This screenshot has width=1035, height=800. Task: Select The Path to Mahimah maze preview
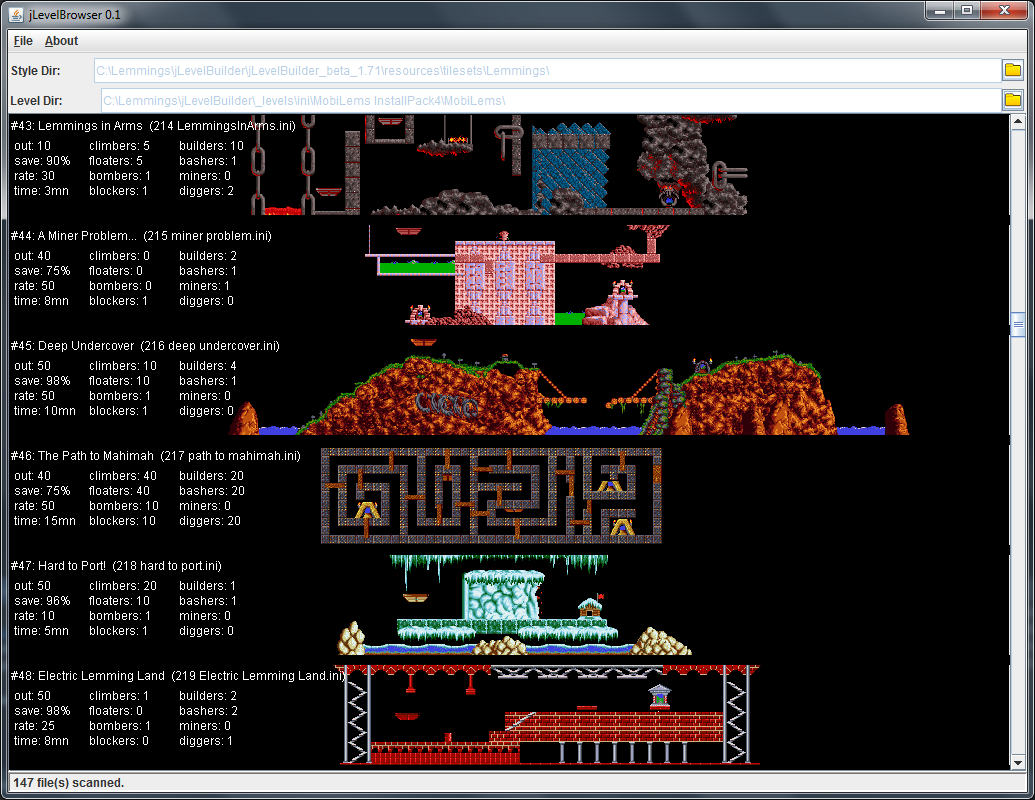[491, 496]
